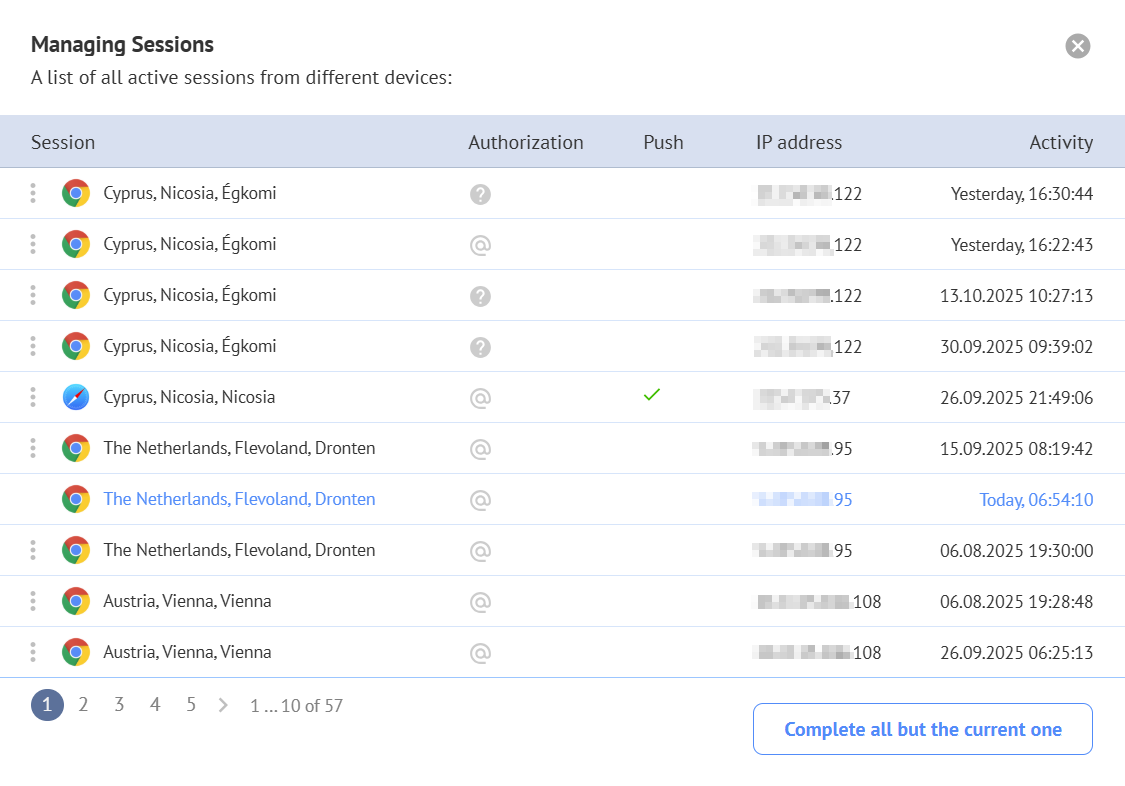The width and height of the screenshot is (1125, 786).
Task: Click the @ authorization icon for Safari session
Action: (480, 397)
